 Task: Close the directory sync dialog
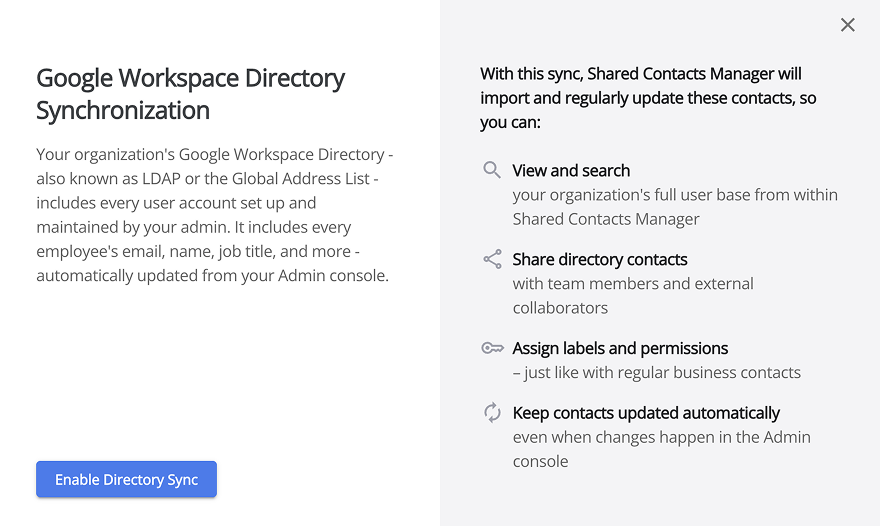coord(848,25)
